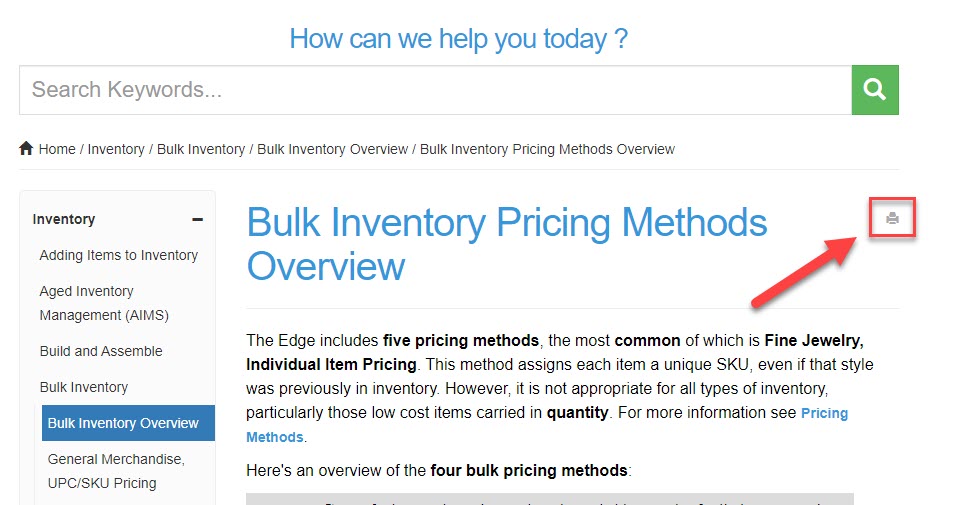Open Bulk Inventory breadcrumb link
Screen dimensions: 954x505
click(201, 149)
